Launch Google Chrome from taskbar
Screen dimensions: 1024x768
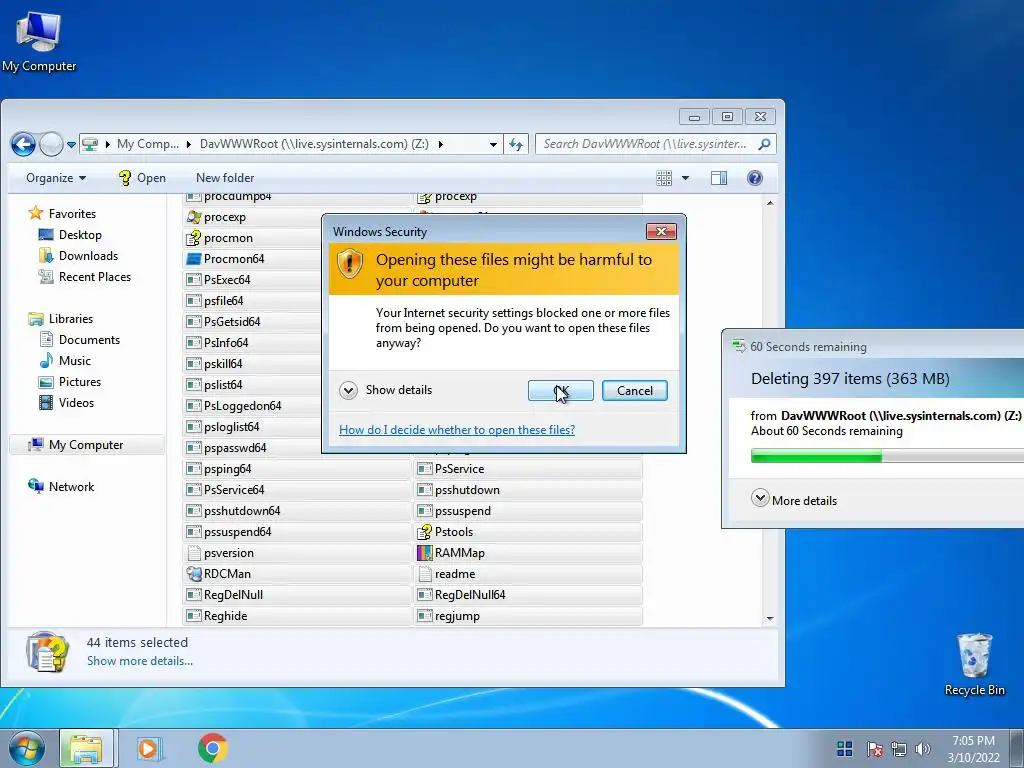click(x=213, y=748)
